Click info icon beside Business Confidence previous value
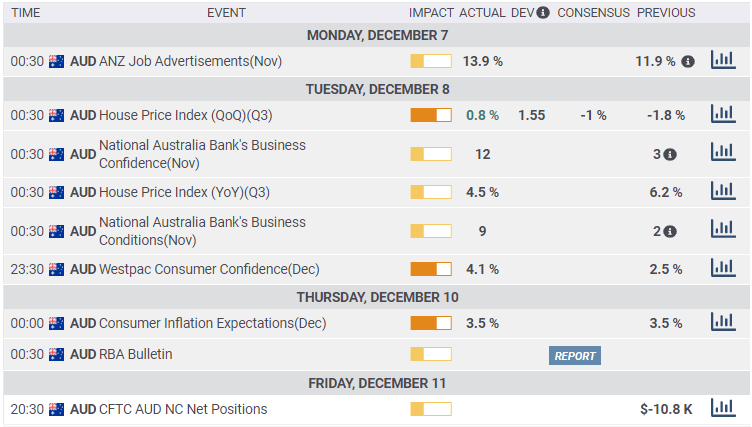 pyautogui.click(x=670, y=155)
